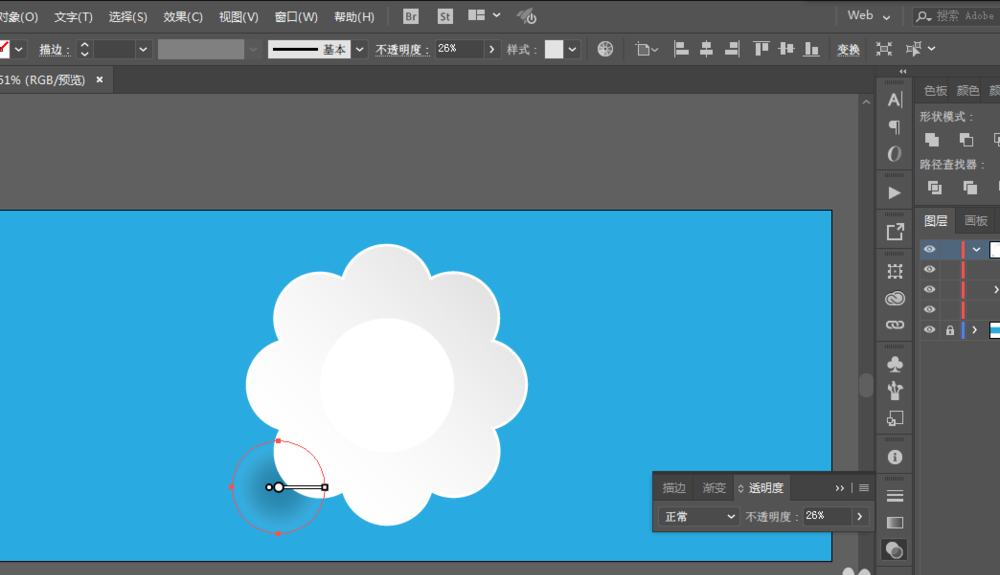This screenshot has width=1000, height=575.
Task: Hide the locked bottom layer
Action: pos(929,330)
